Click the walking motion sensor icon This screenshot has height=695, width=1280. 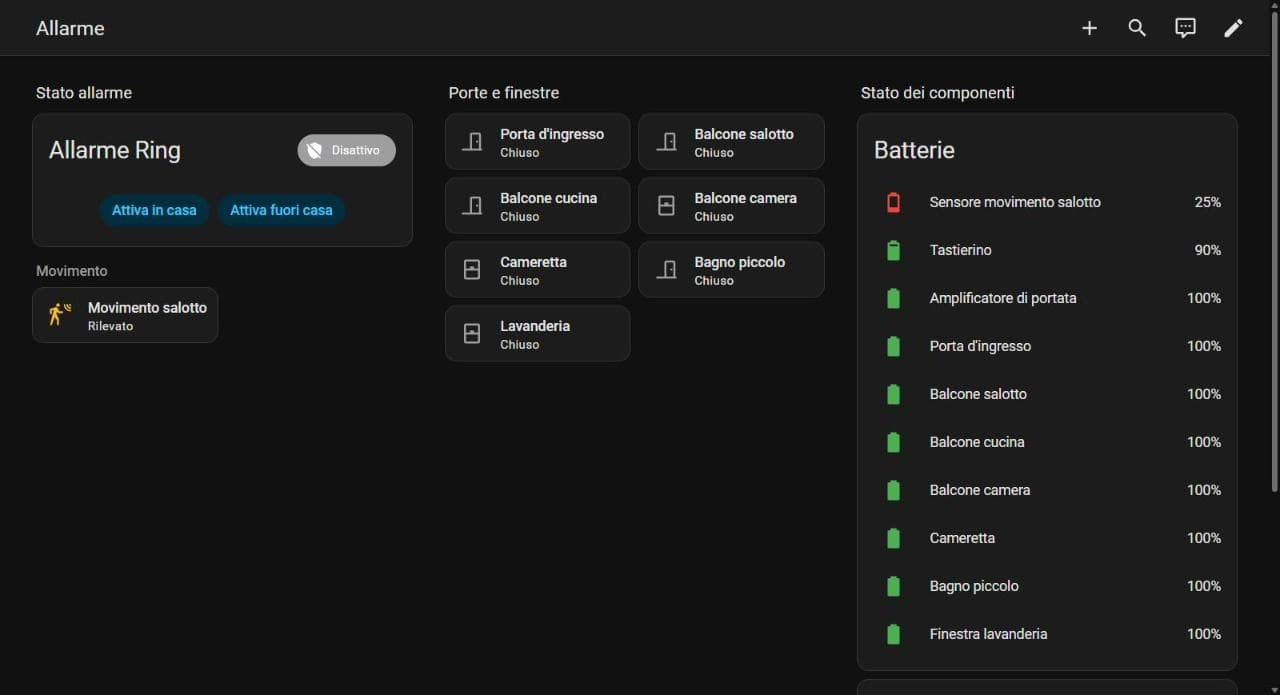coord(60,315)
